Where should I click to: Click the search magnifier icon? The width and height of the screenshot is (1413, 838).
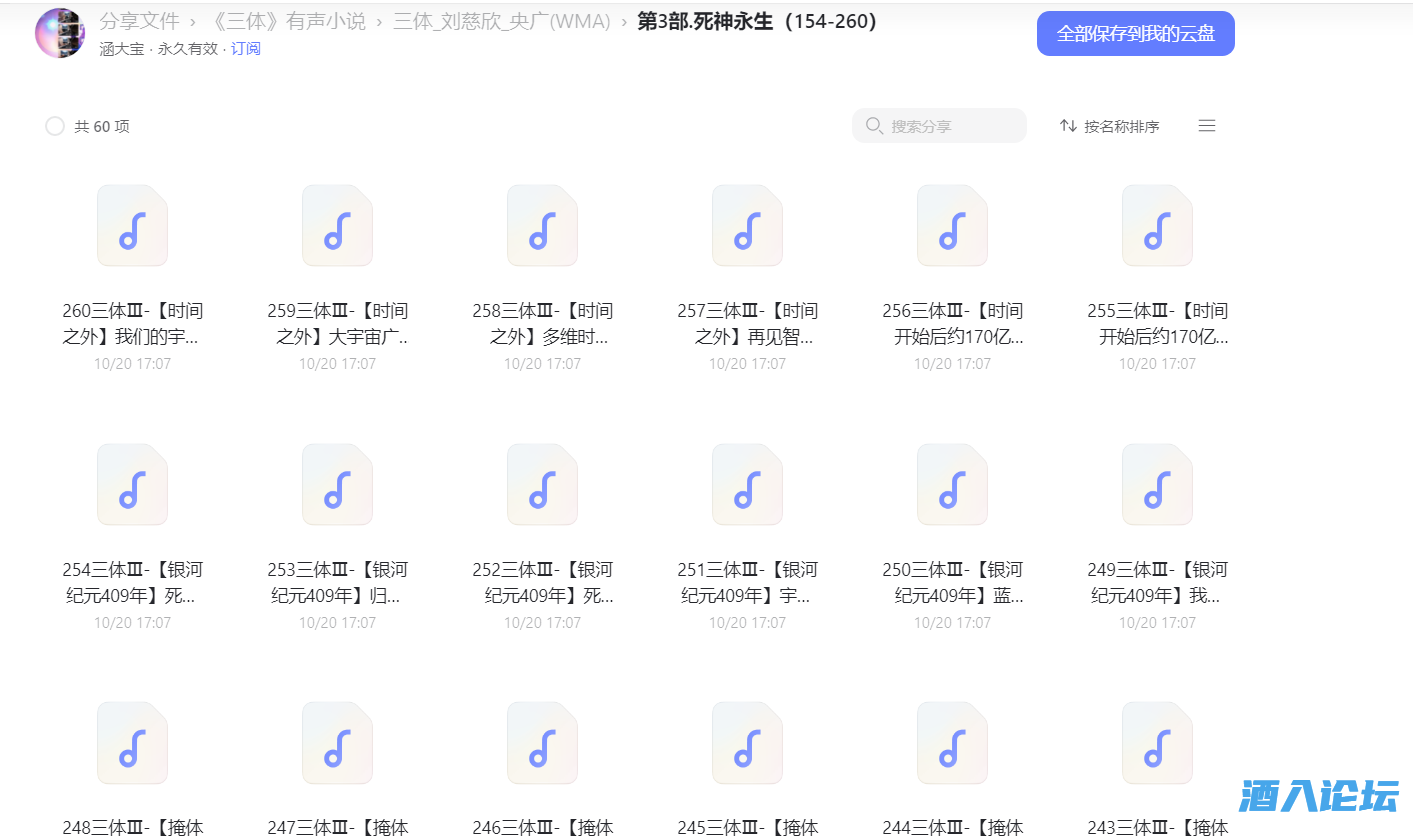(874, 125)
